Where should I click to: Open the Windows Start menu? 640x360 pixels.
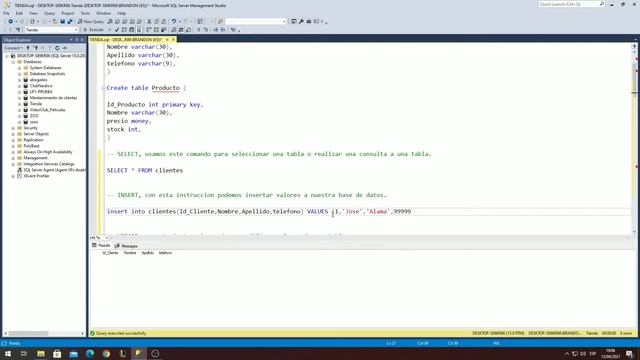[8, 353]
